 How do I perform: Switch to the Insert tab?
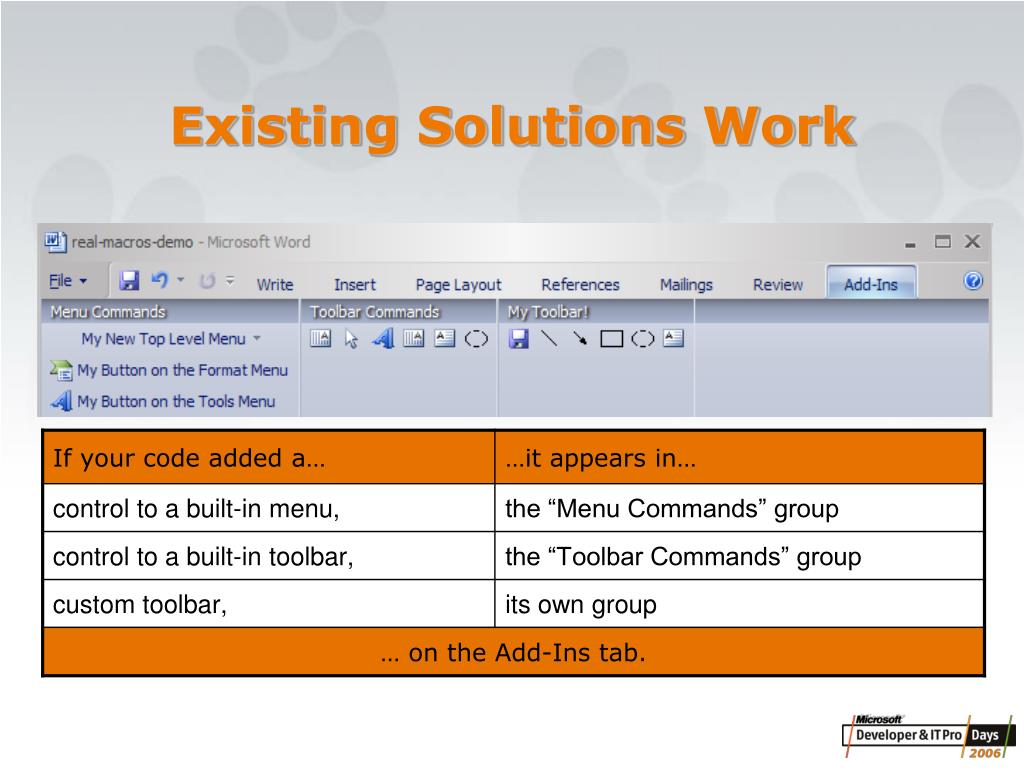click(x=355, y=285)
